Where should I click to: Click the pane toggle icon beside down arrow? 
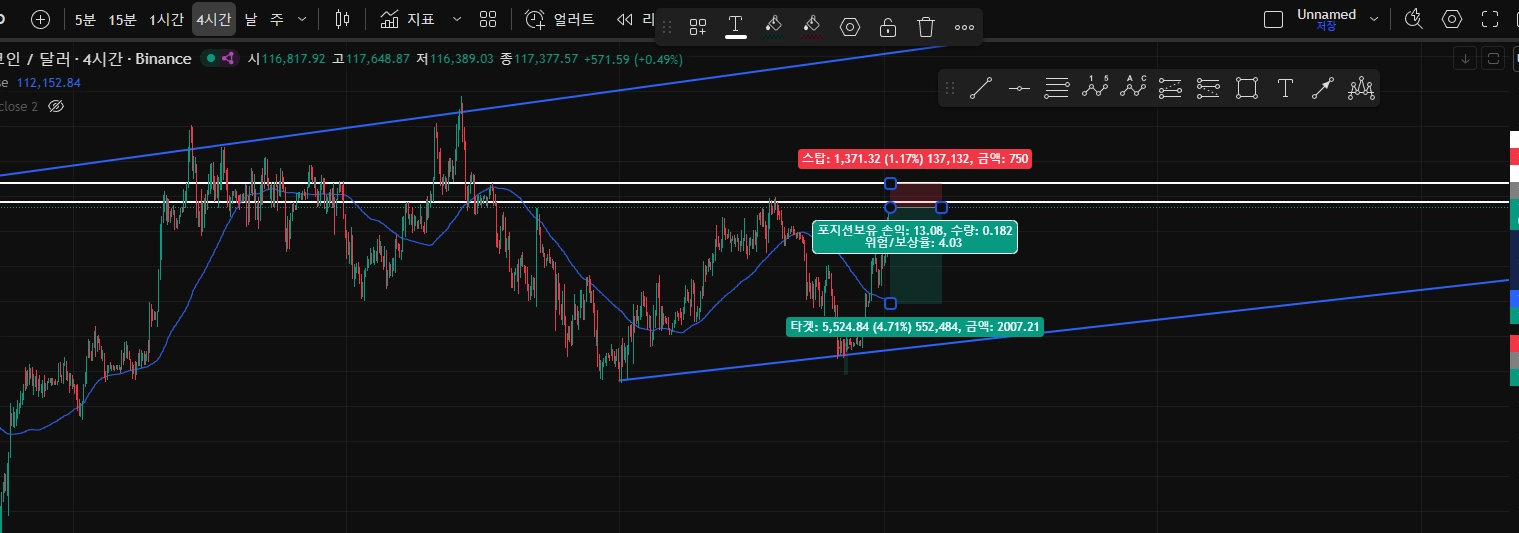tap(1493, 58)
